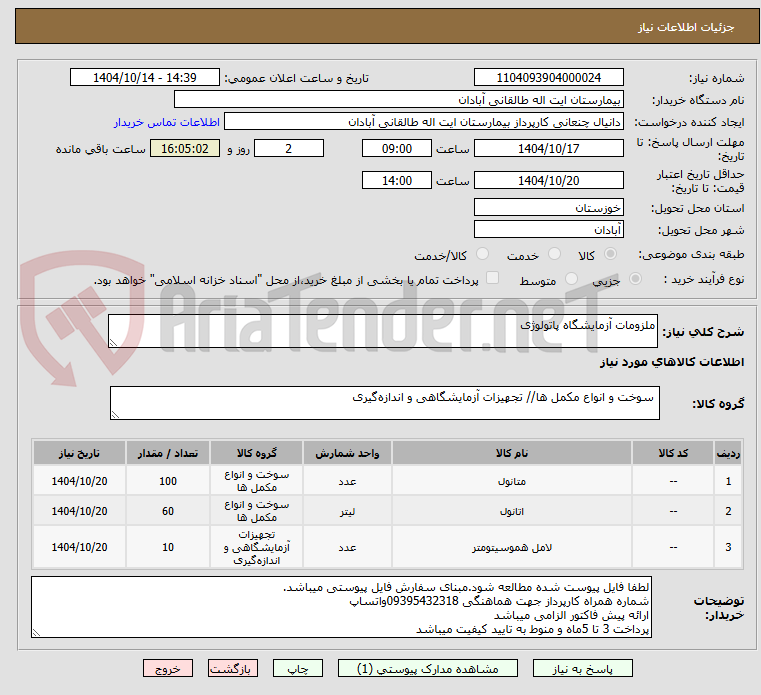The width and height of the screenshot is (761, 695).
Task: Click the تاریخ نیاز column header
Action: coord(79,453)
